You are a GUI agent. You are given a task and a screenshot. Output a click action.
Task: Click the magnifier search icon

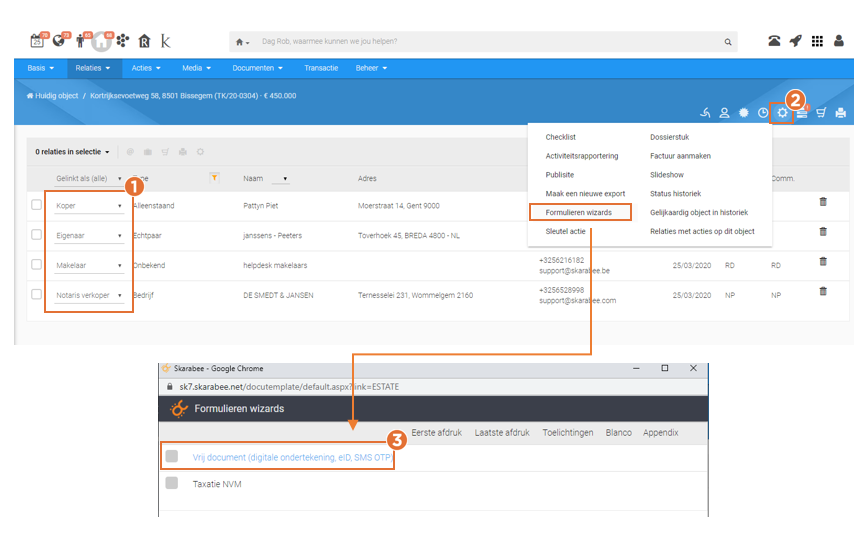(728, 42)
